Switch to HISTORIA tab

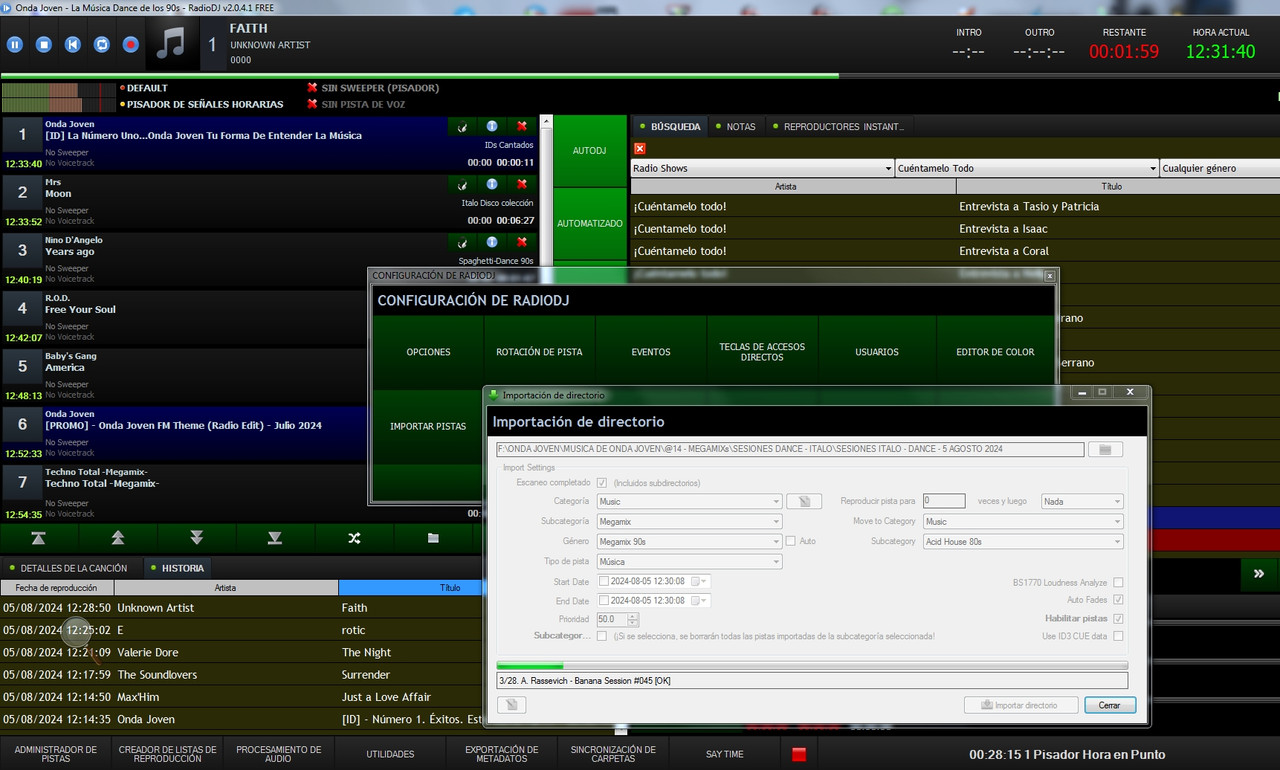[177, 568]
